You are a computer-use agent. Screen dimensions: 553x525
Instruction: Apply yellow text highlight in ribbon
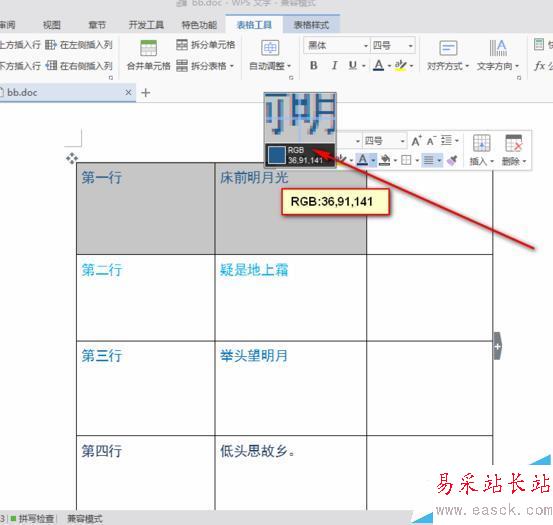tap(400, 65)
